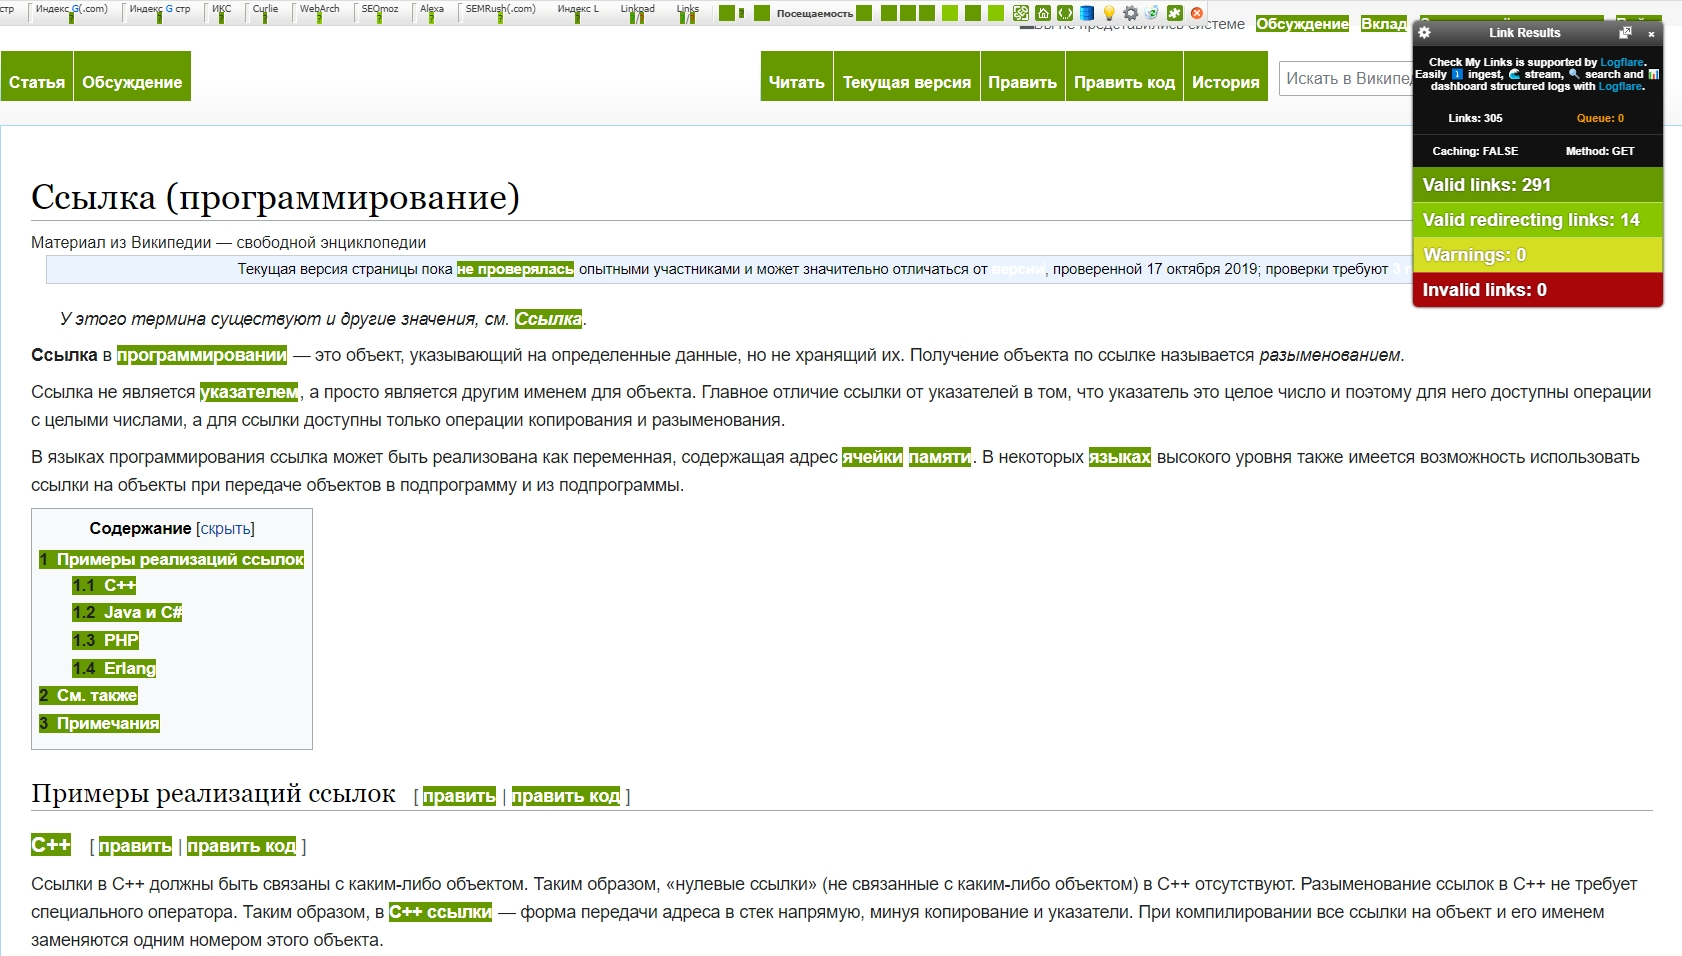Open the top-right Обсуждение user link
This screenshot has height=956, width=1682.
(1302, 24)
